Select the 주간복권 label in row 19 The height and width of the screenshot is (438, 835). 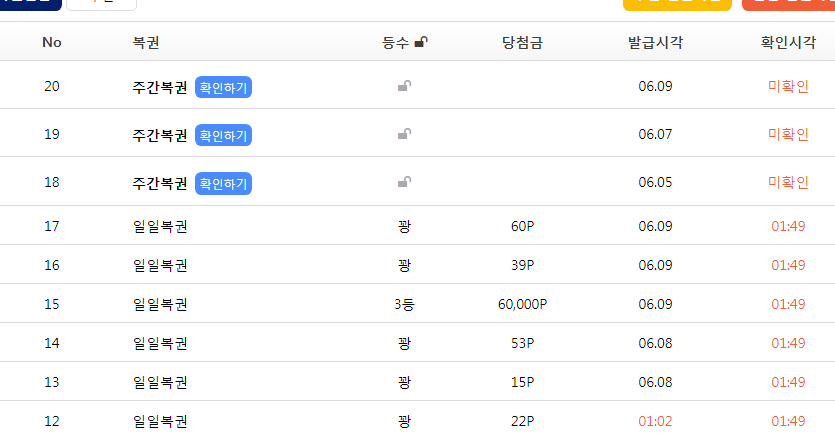(x=160, y=135)
